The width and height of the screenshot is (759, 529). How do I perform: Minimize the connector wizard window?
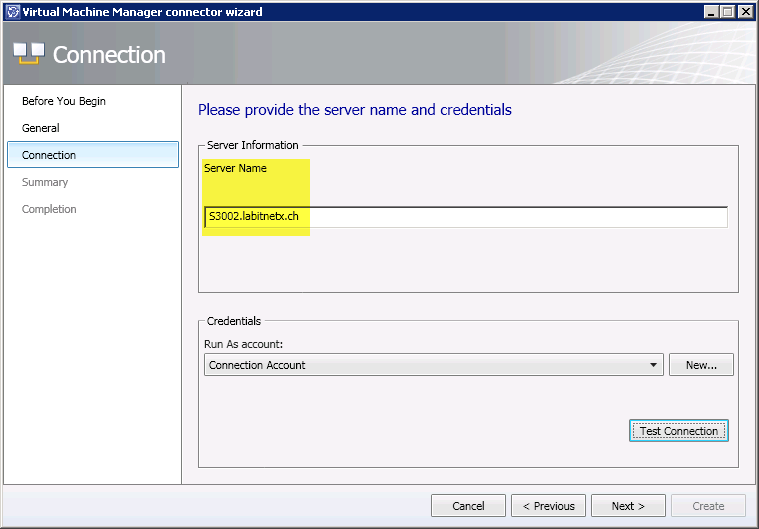[711, 12]
